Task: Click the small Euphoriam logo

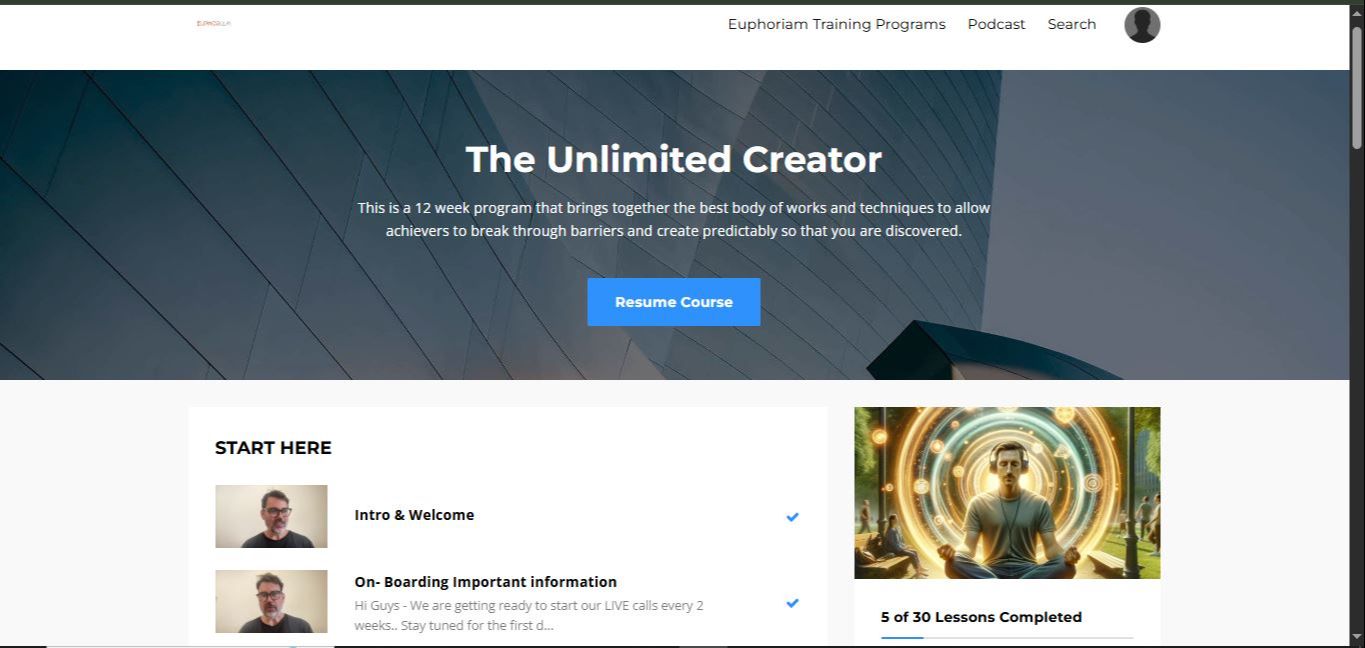Action: (x=214, y=23)
